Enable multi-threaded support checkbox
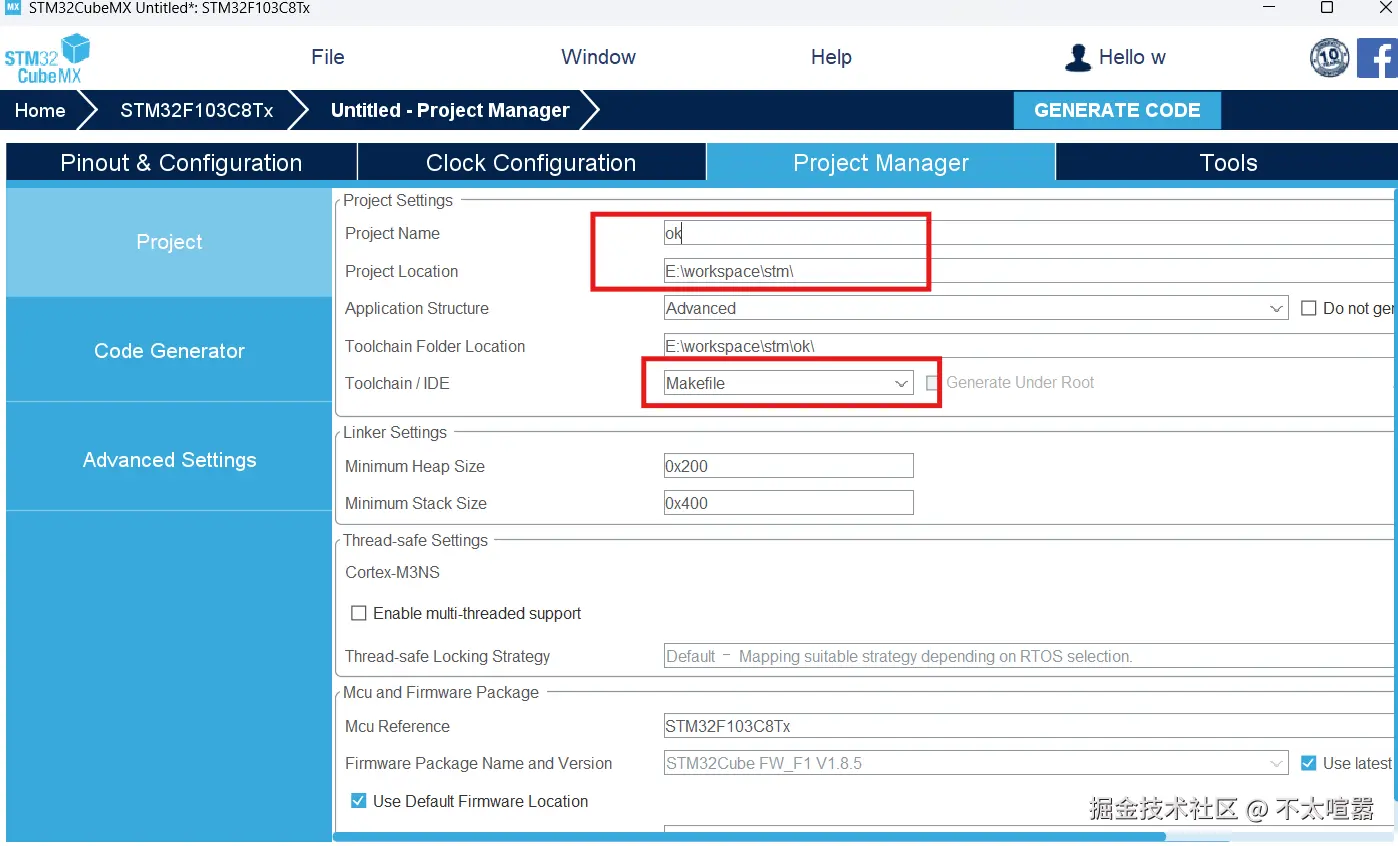1398x846 pixels. coord(358,613)
